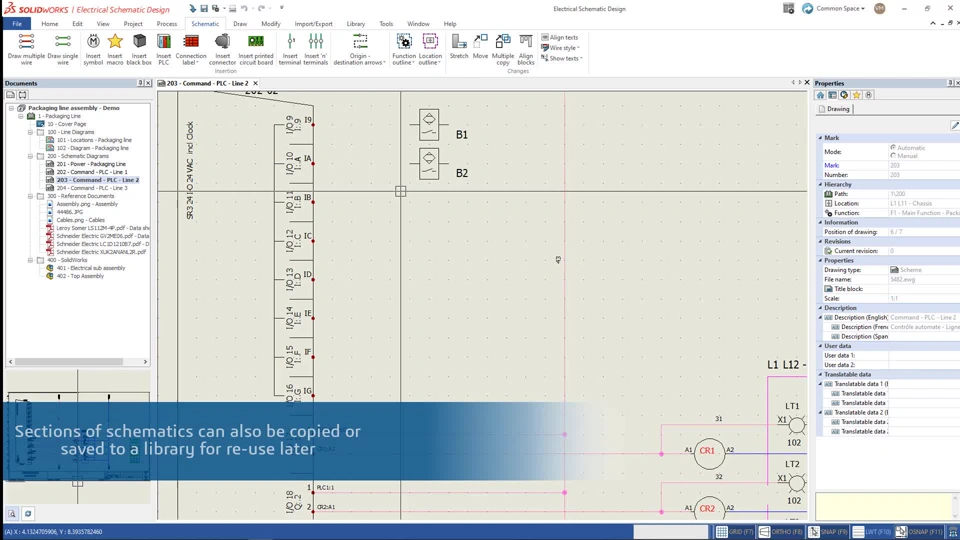Open the File menu
960x540 pixels.
(x=17, y=24)
